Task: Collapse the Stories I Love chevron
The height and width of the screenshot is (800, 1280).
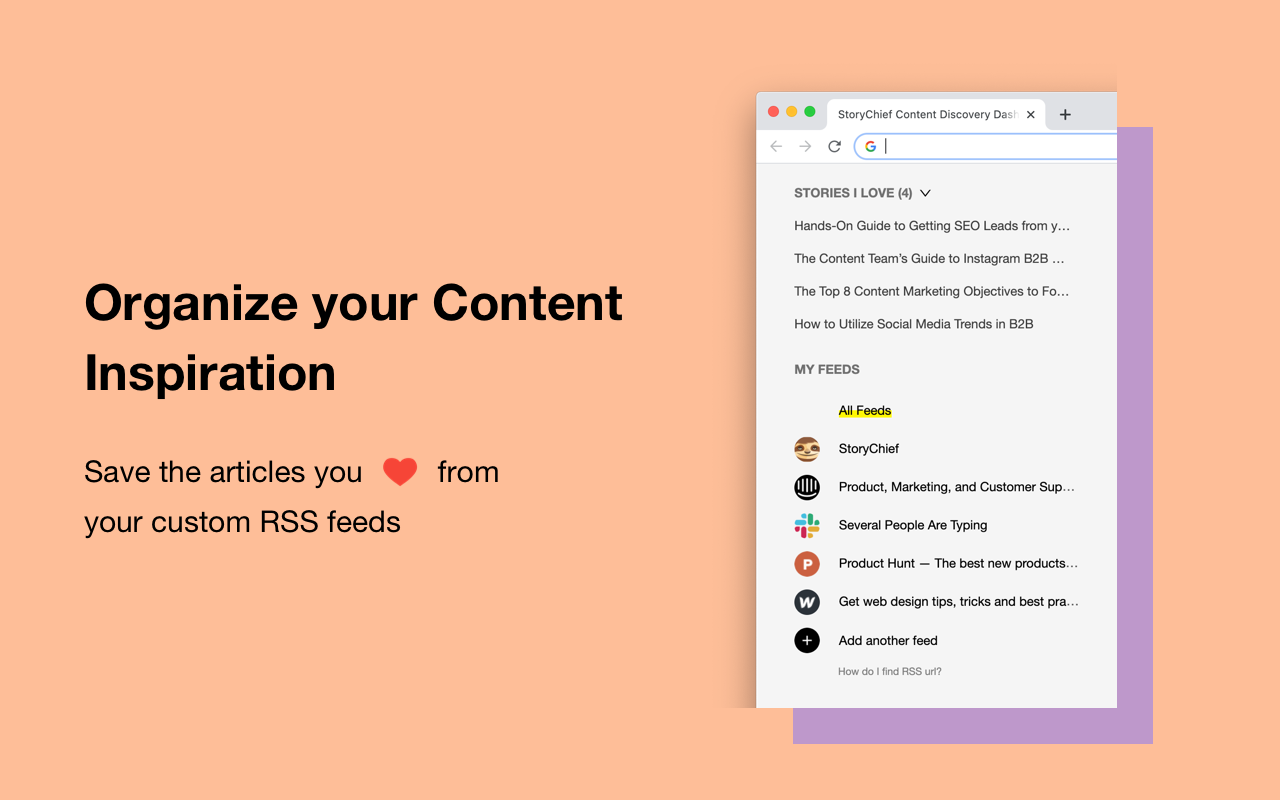Action: coord(925,193)
